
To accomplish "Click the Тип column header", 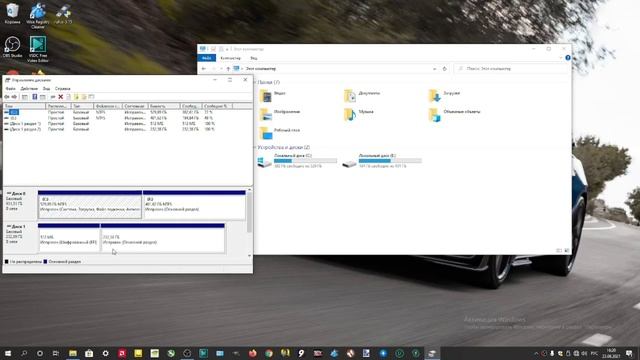I will pos(82,106).
